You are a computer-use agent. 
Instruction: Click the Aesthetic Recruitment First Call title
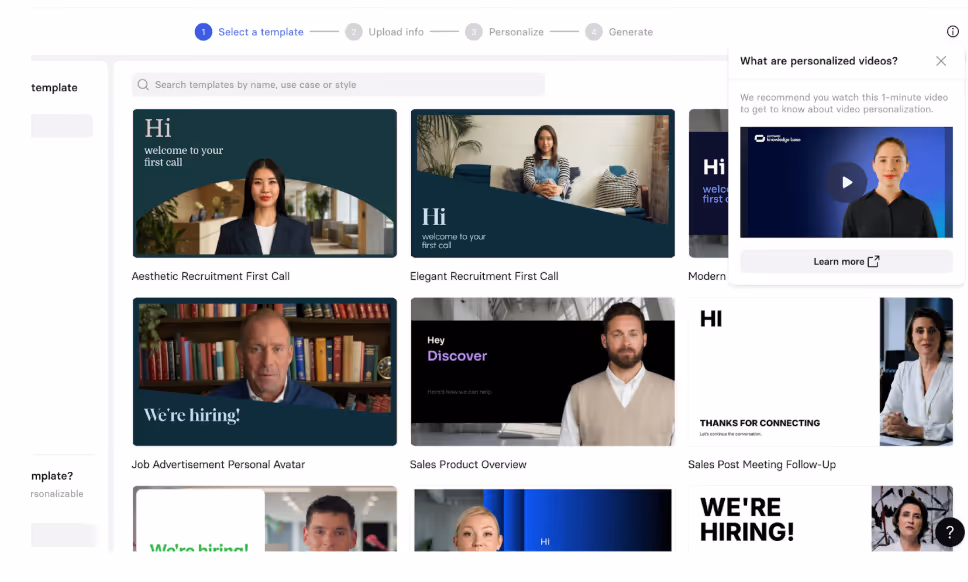coord(211,276)
